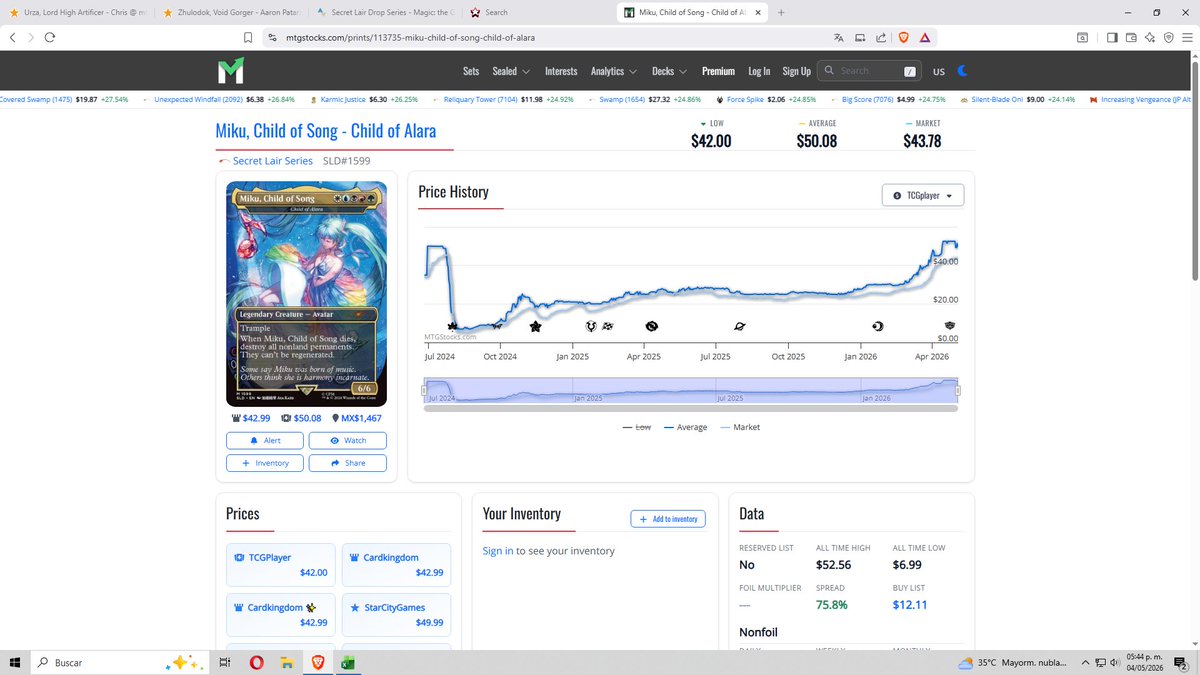Click the MTGStocks logo in header

229,72
